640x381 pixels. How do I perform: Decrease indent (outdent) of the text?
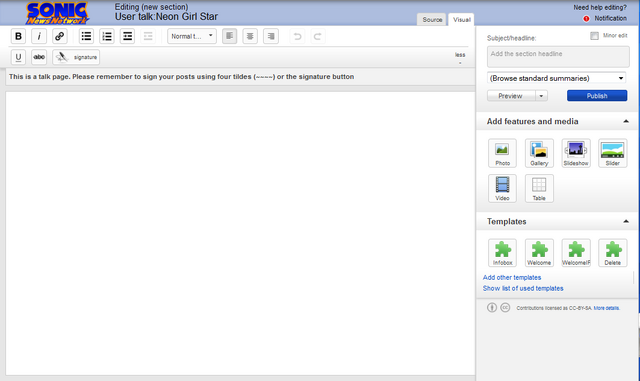[148, 36]
